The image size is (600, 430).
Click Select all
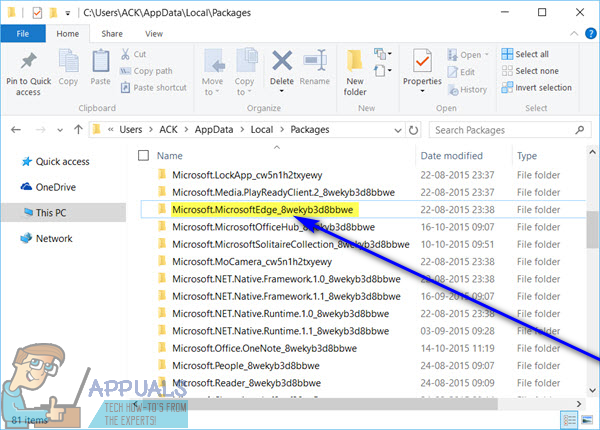(525, 54)
